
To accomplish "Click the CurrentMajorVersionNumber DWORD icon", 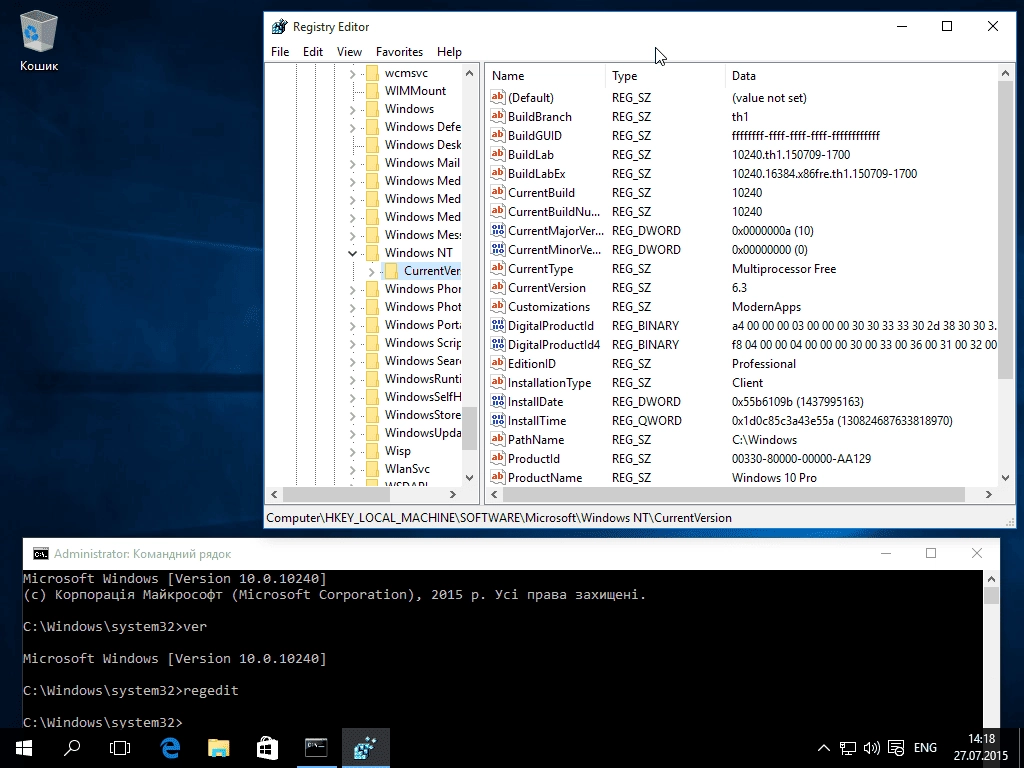I will 498,230.
